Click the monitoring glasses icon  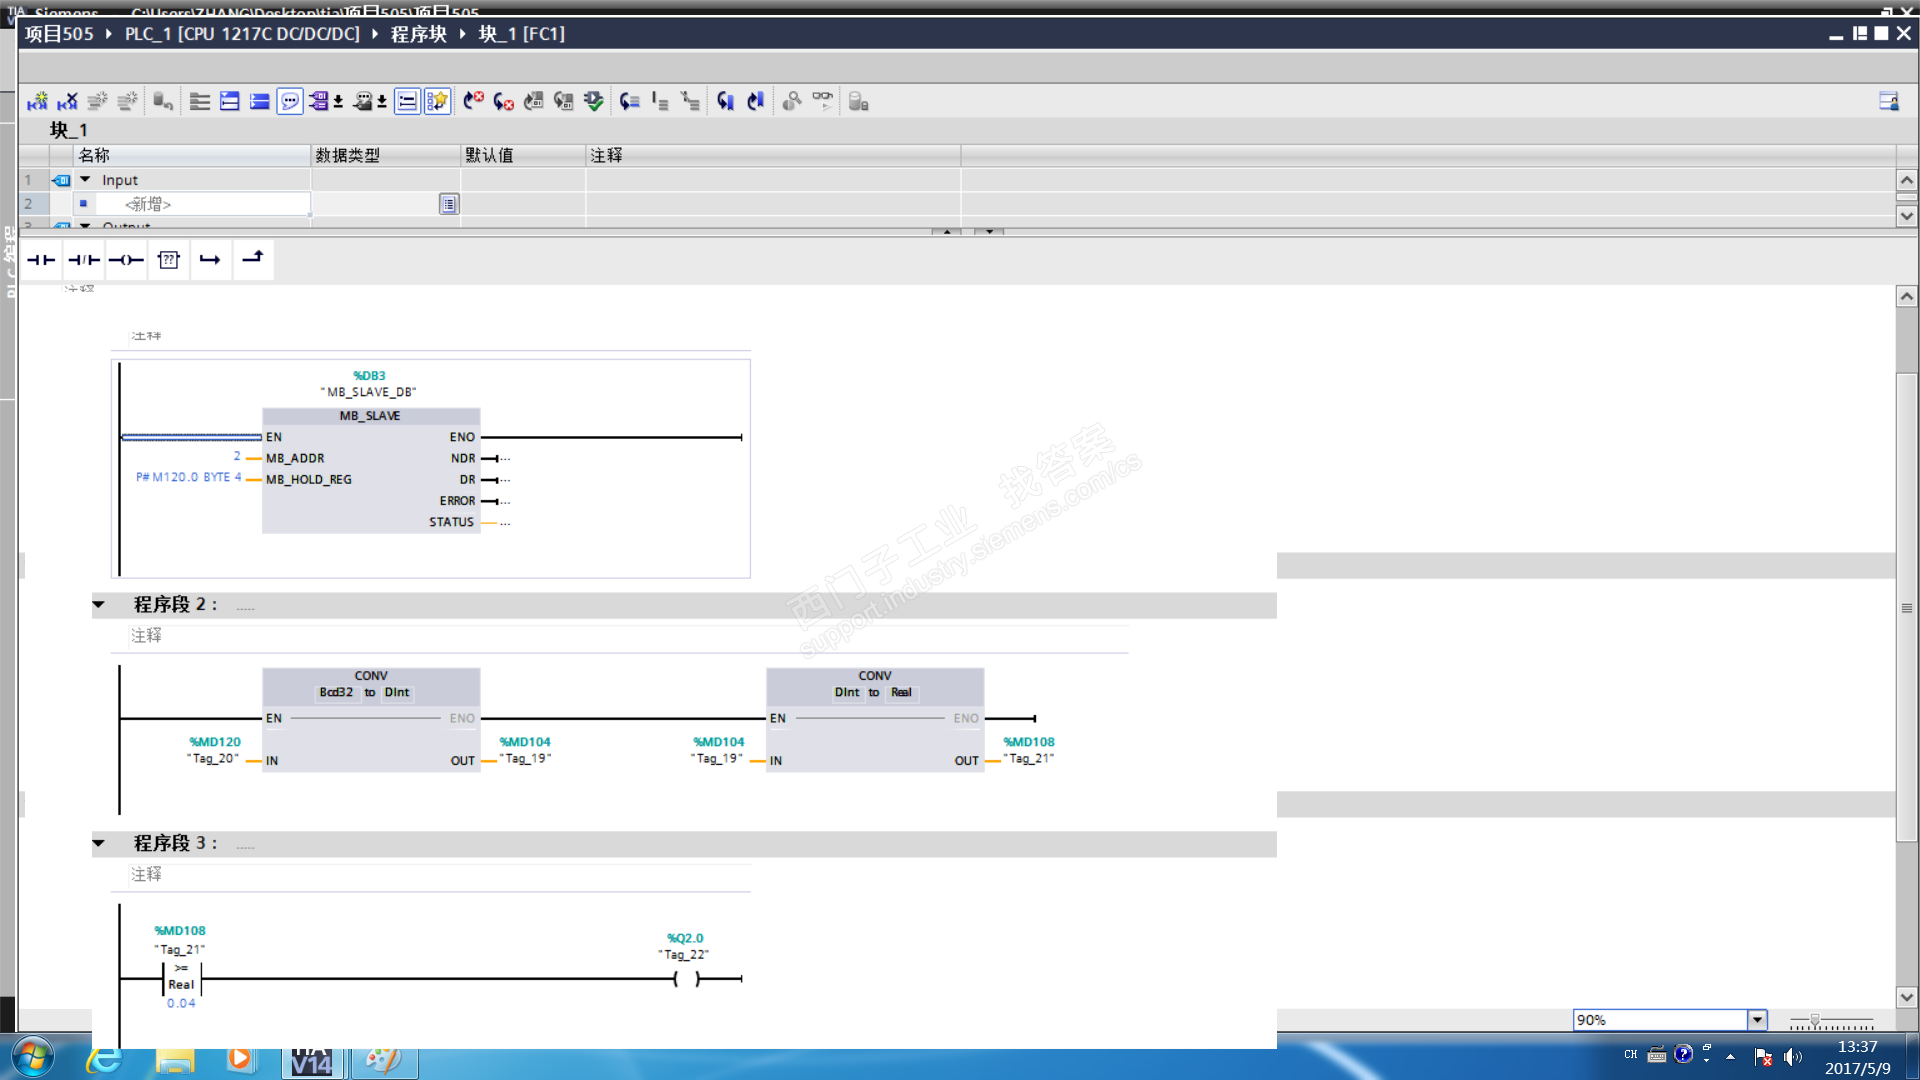point(822,100)
